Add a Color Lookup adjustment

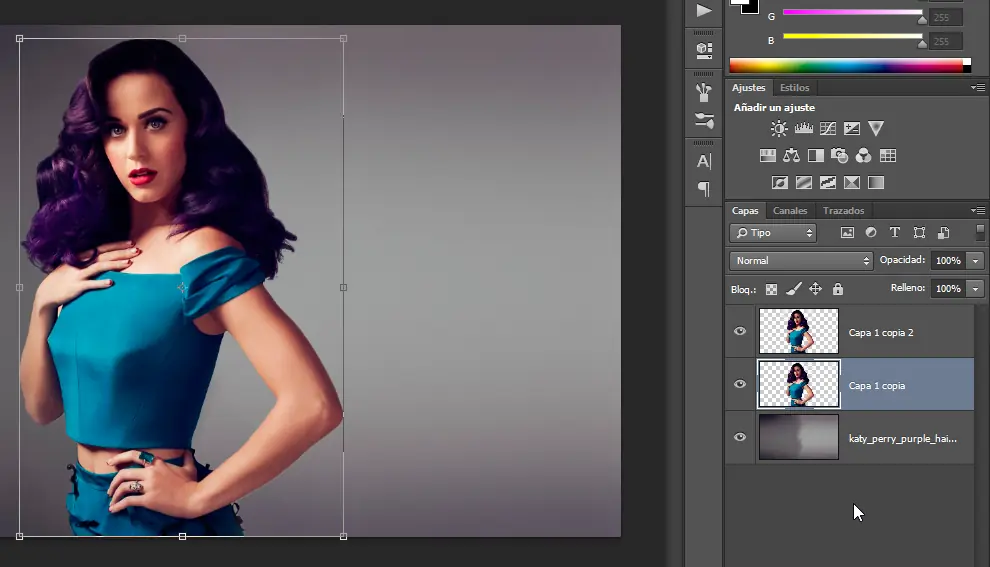tap(888, 155)
